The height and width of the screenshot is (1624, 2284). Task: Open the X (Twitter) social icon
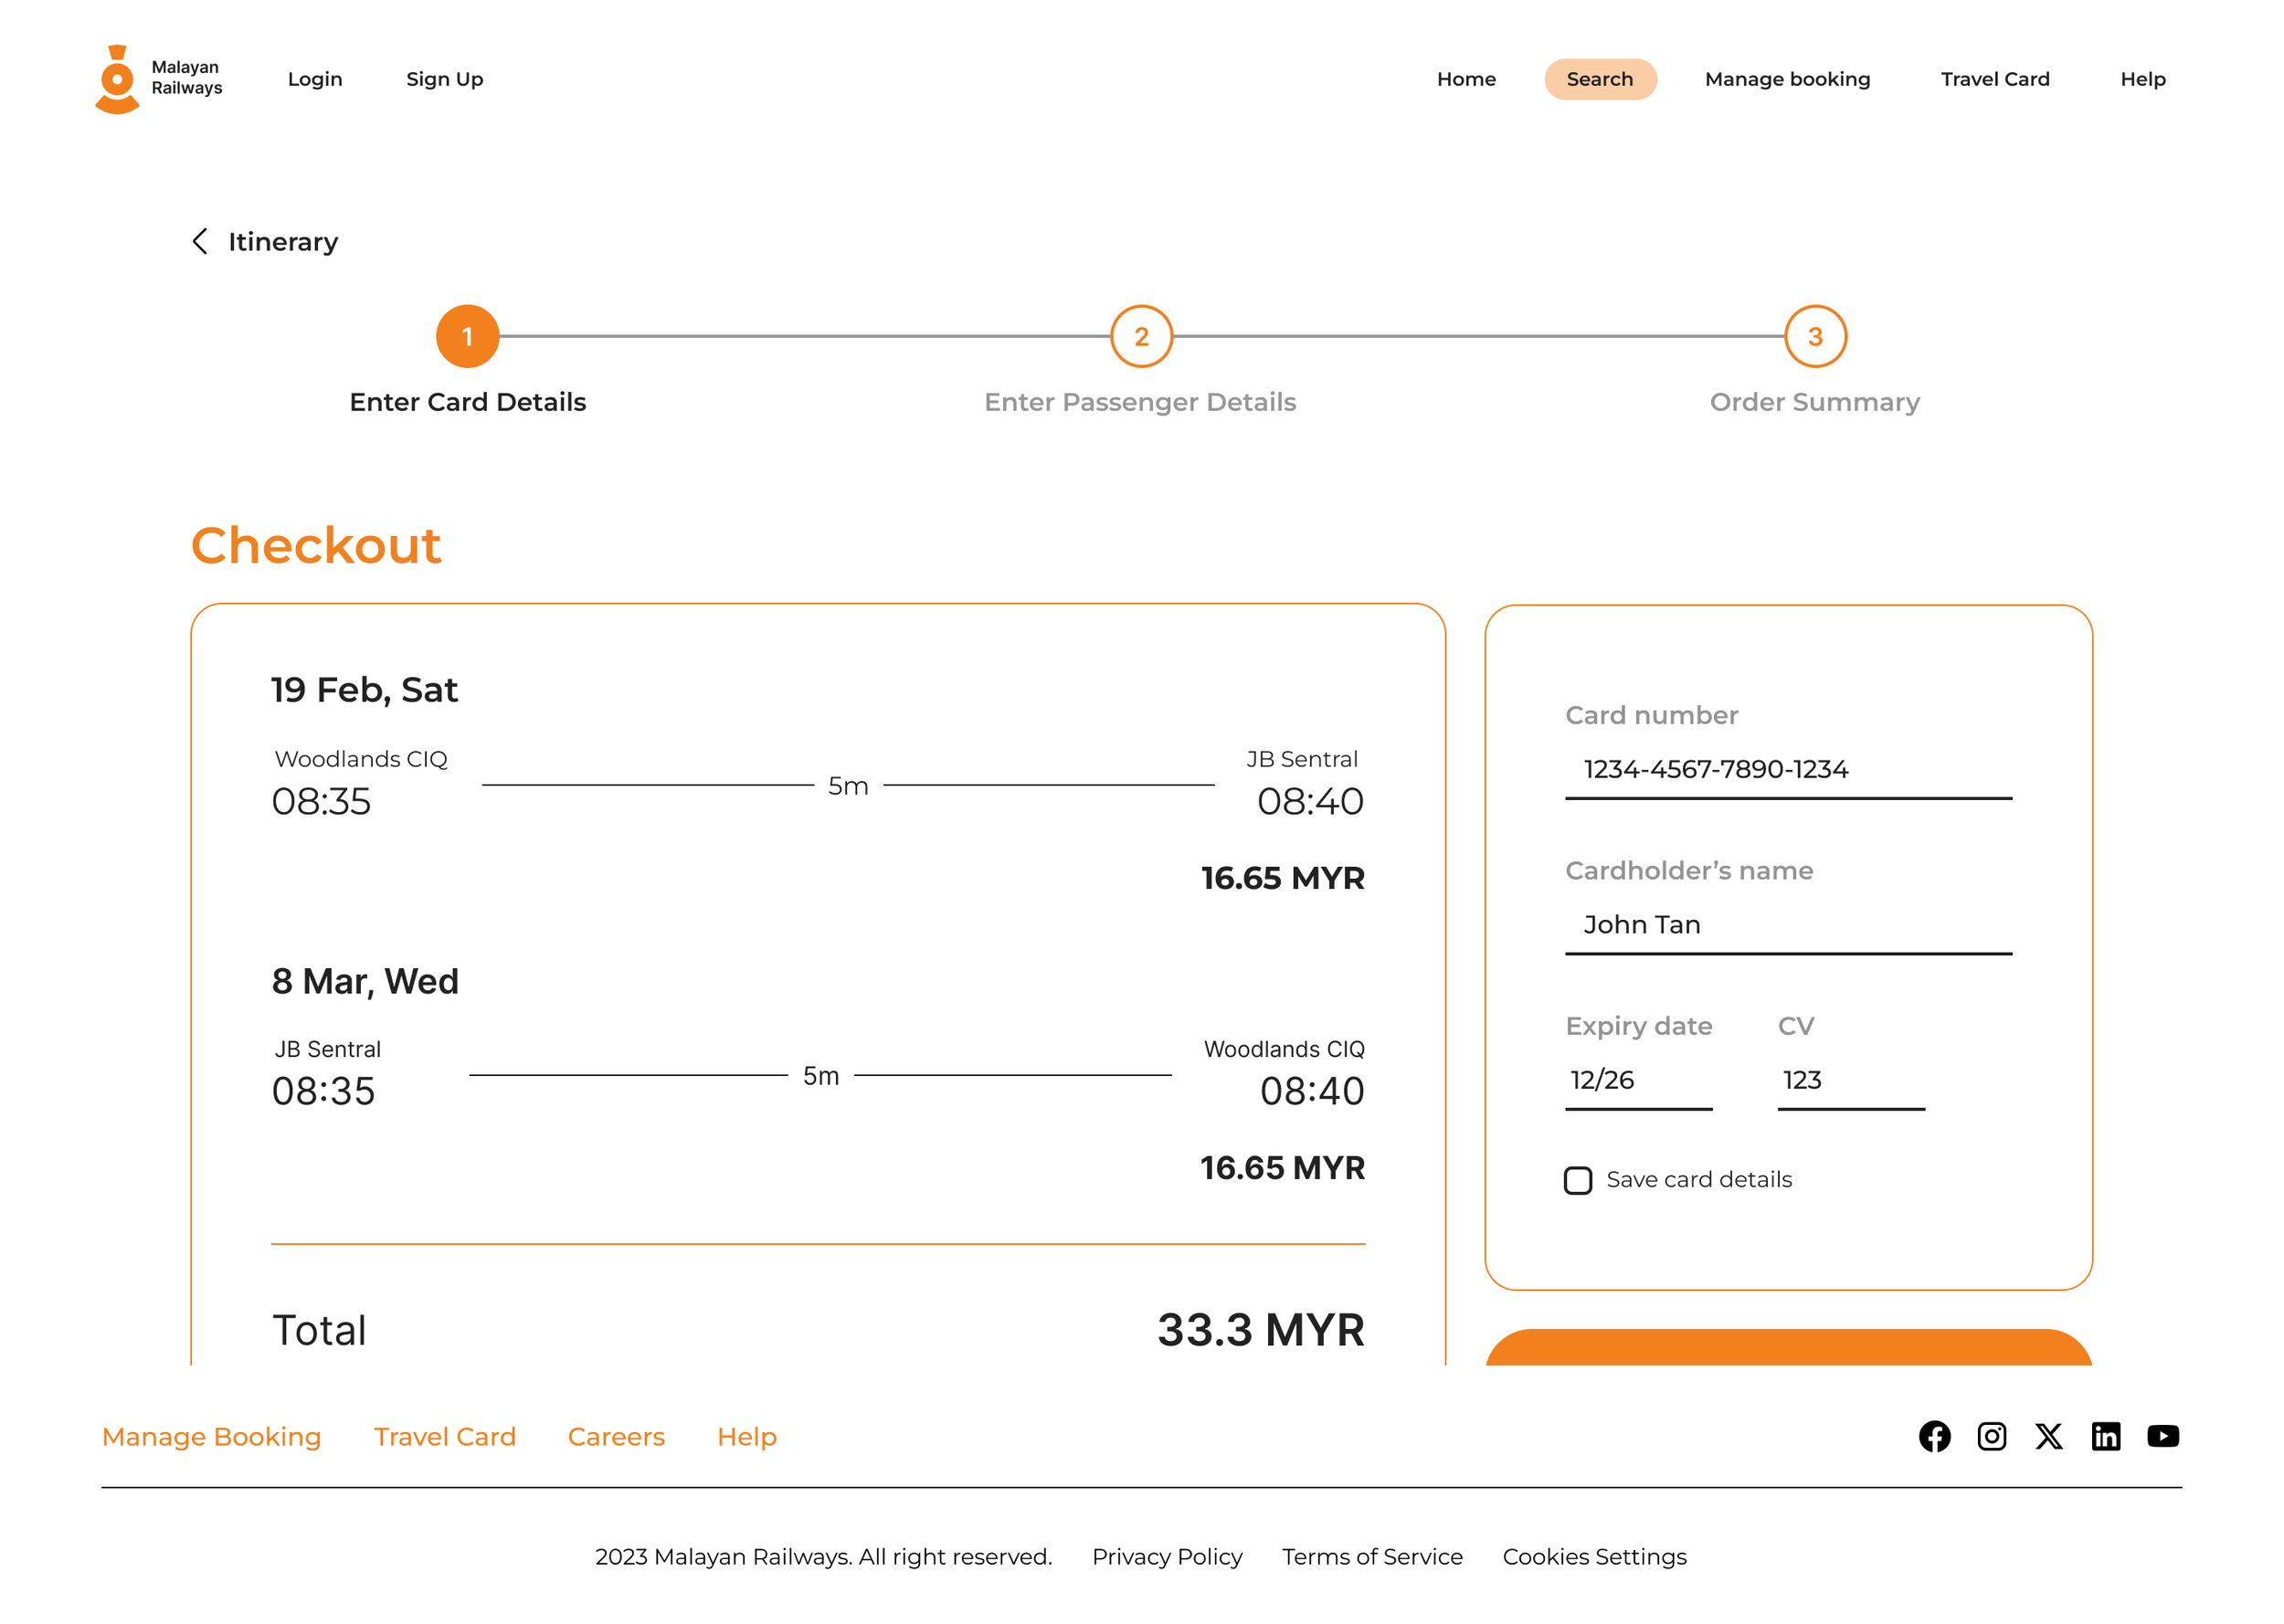point(2048,1436)
